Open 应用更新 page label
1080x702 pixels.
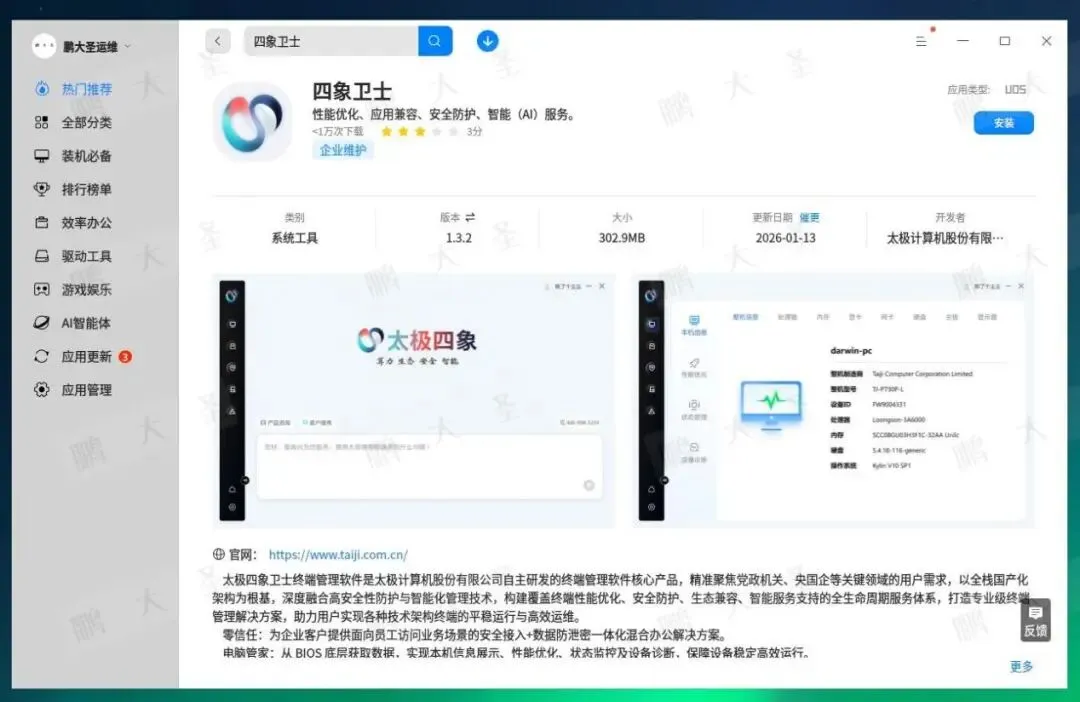(x=87, y=356)
